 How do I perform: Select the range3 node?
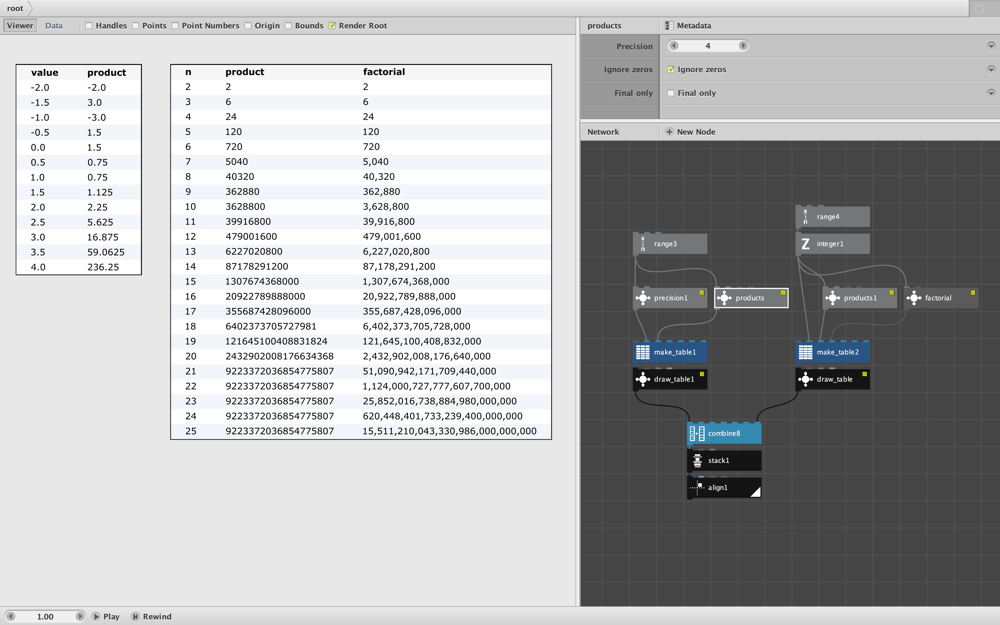pos(670,244)
